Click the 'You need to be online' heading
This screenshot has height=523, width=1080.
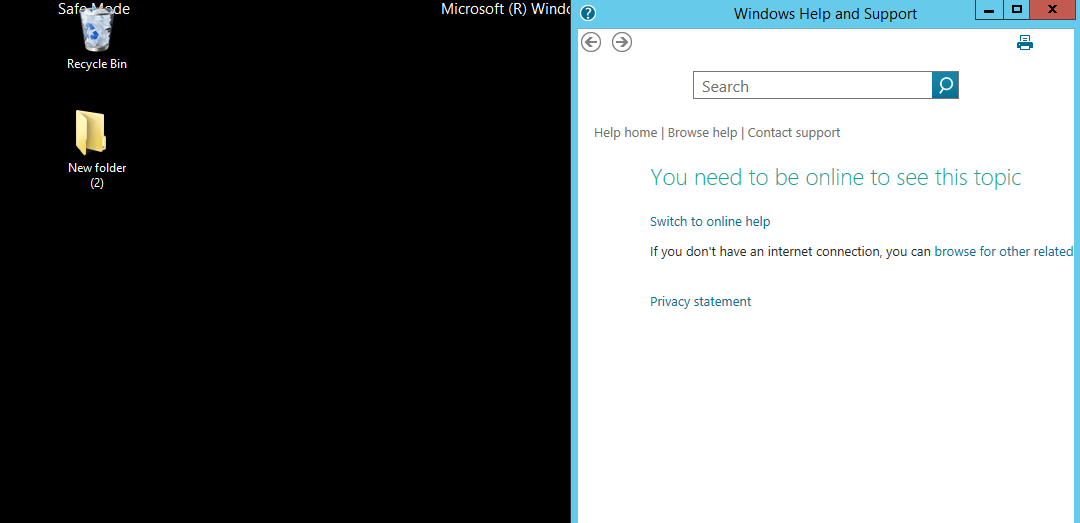(x=835, y=177)
